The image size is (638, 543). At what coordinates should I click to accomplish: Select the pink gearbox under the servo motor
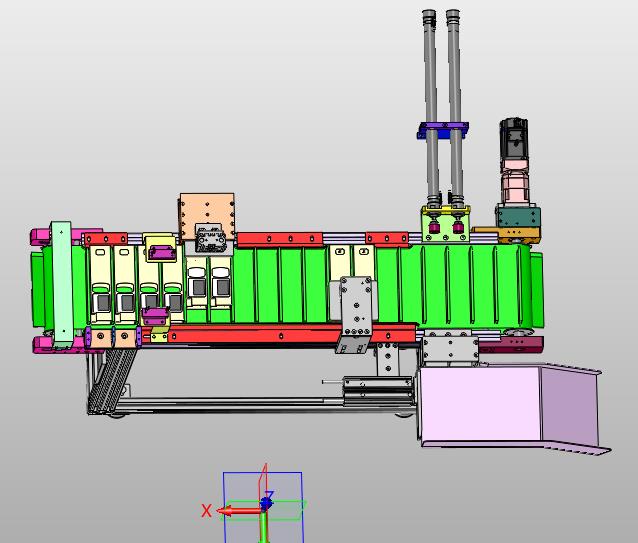(514, 182)
